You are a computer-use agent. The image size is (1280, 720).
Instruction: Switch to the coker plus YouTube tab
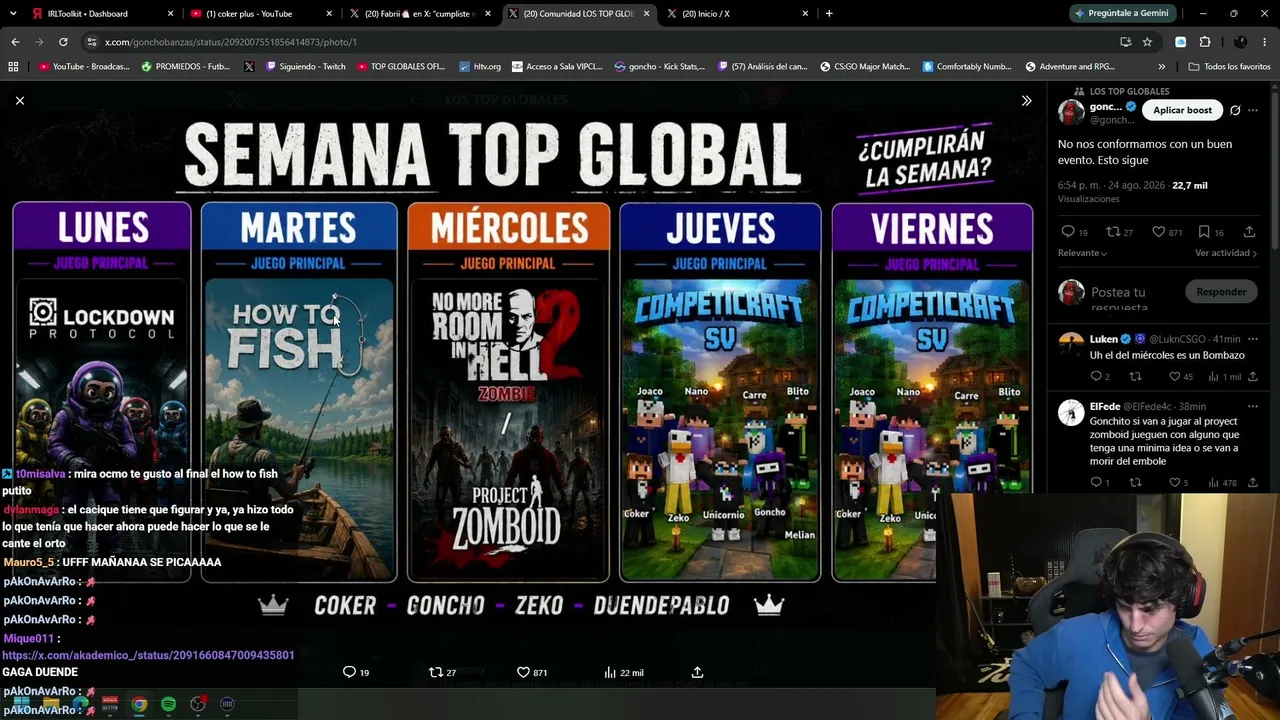pos(260,14)
